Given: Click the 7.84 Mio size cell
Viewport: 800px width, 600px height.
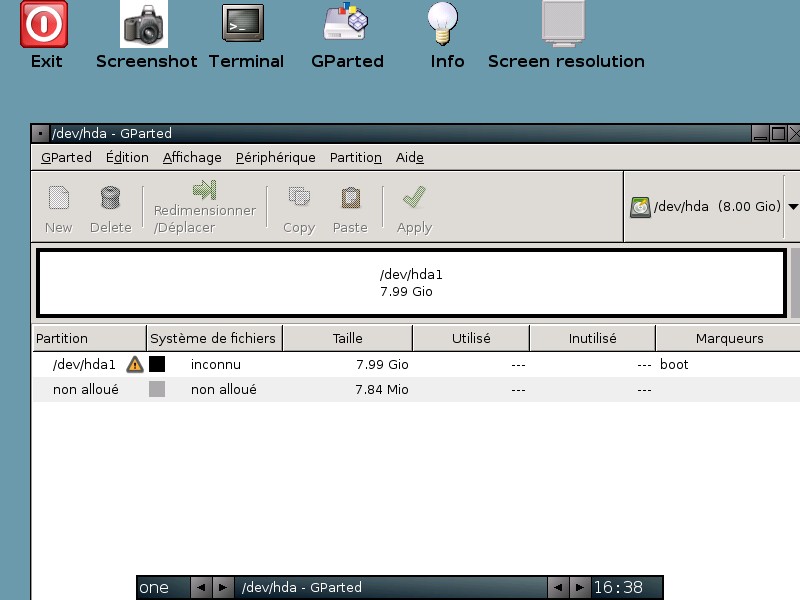Looking at the screenshot, I should (382, 389).
